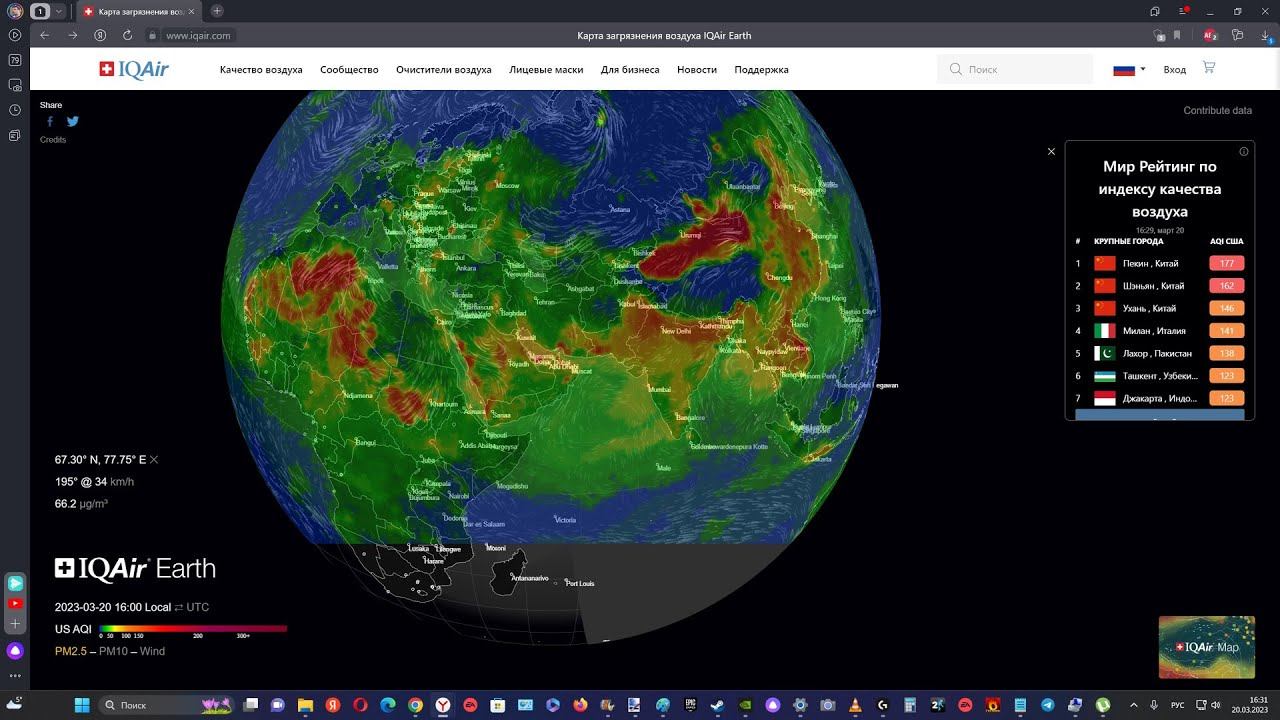Open "Для бизнеса" menu
The image size is (1280, 720).
[630, 70]
